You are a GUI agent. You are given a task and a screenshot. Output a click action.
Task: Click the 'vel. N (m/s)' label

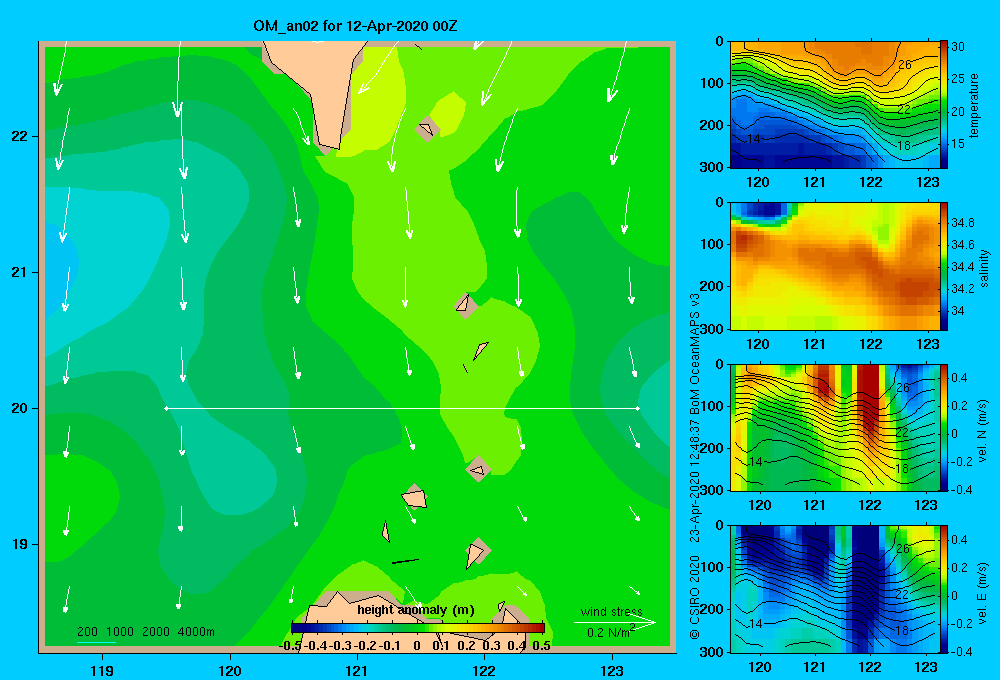pos(983,431)
